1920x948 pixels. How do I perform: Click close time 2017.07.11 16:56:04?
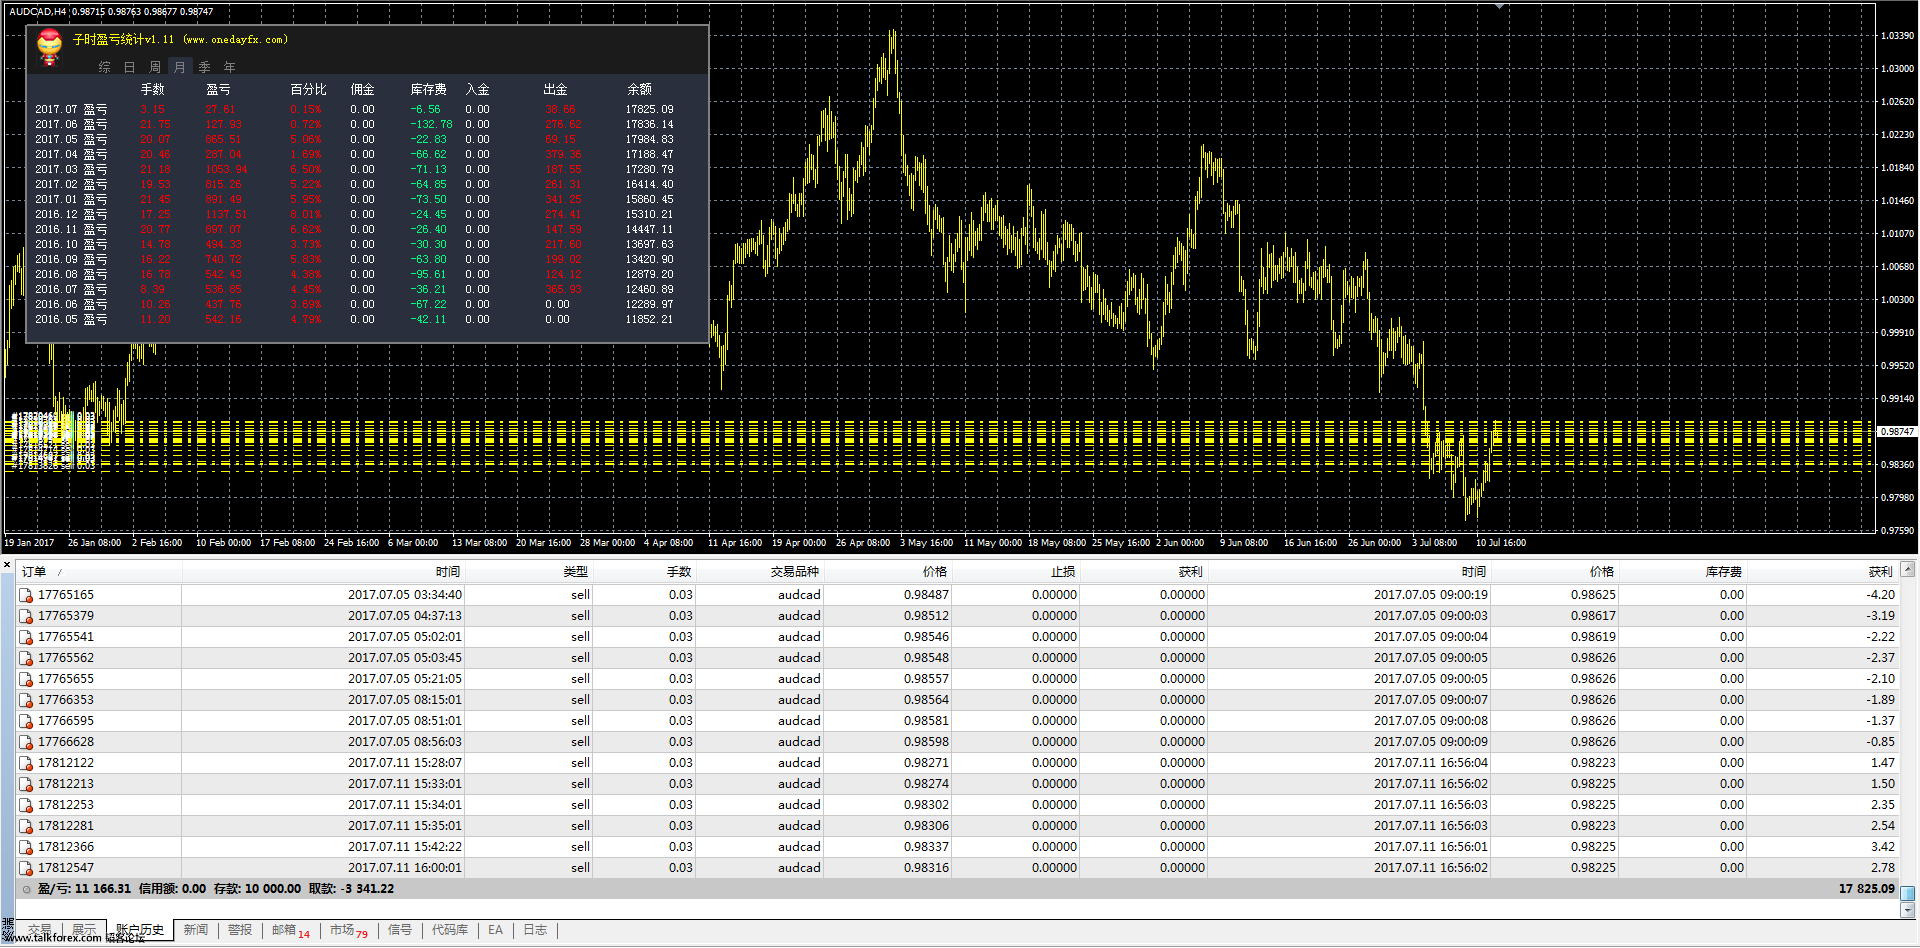1430,763
